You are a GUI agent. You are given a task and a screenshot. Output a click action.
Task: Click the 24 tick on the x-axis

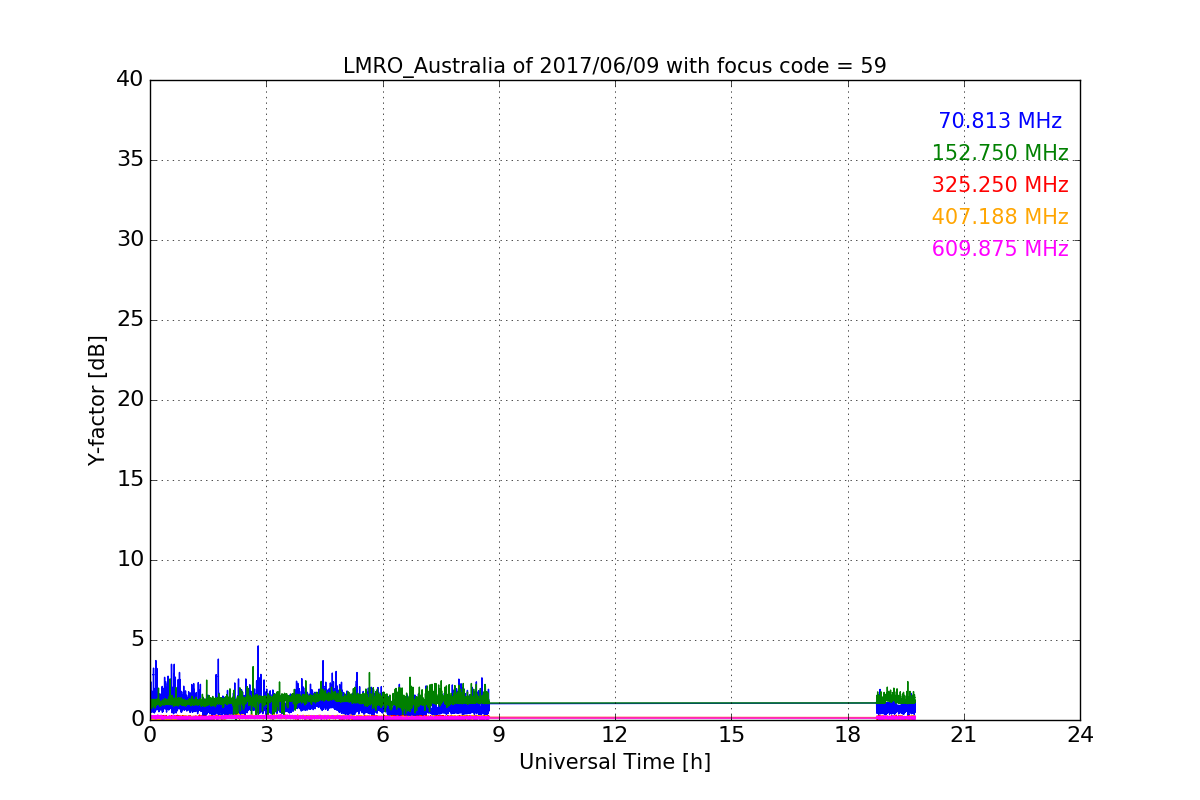(1079, 734)
